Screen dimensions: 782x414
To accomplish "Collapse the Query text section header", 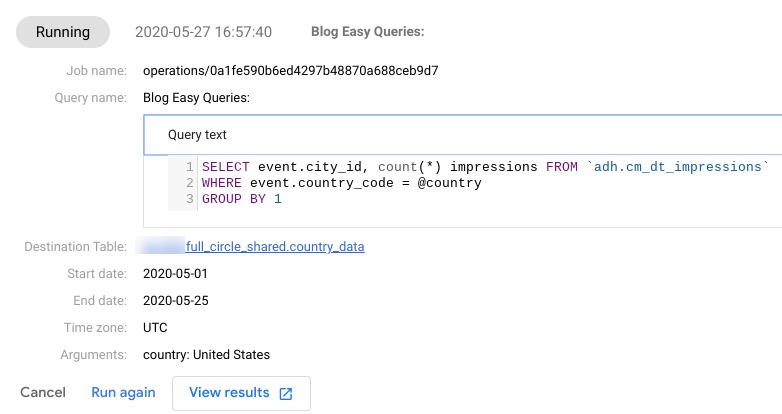I will [x=197, y=134].
